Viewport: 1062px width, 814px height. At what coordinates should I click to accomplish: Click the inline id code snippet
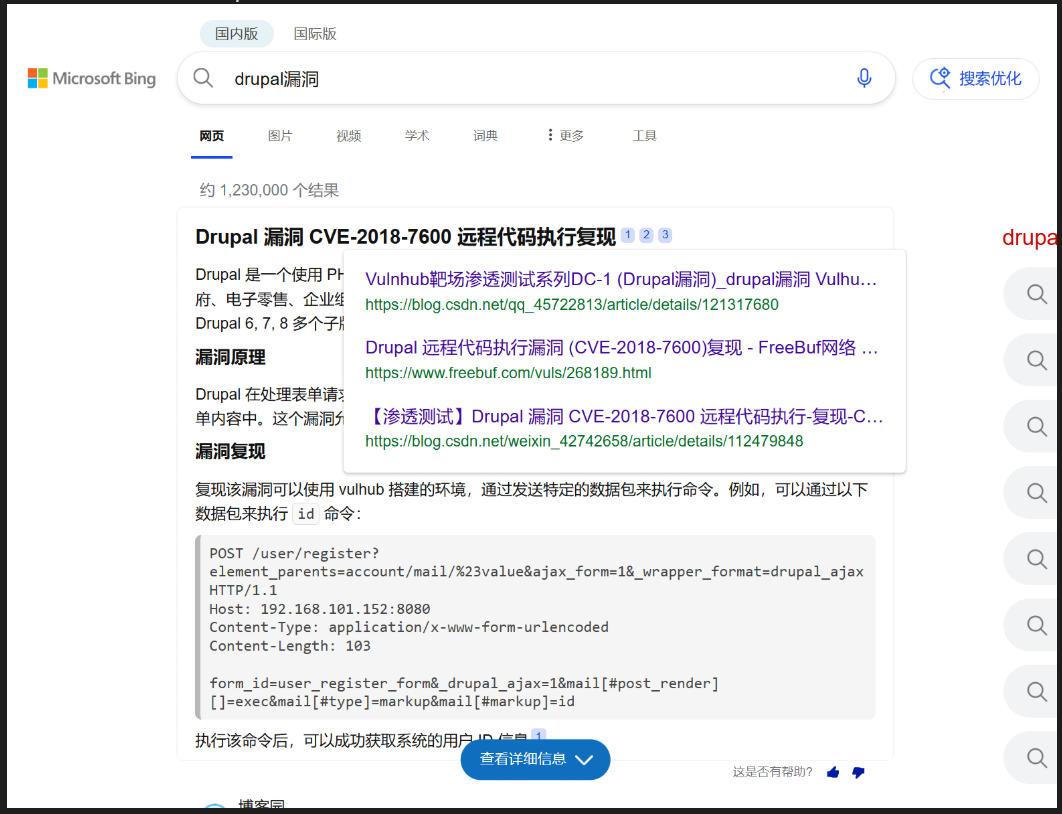click(x=306, y=514)
